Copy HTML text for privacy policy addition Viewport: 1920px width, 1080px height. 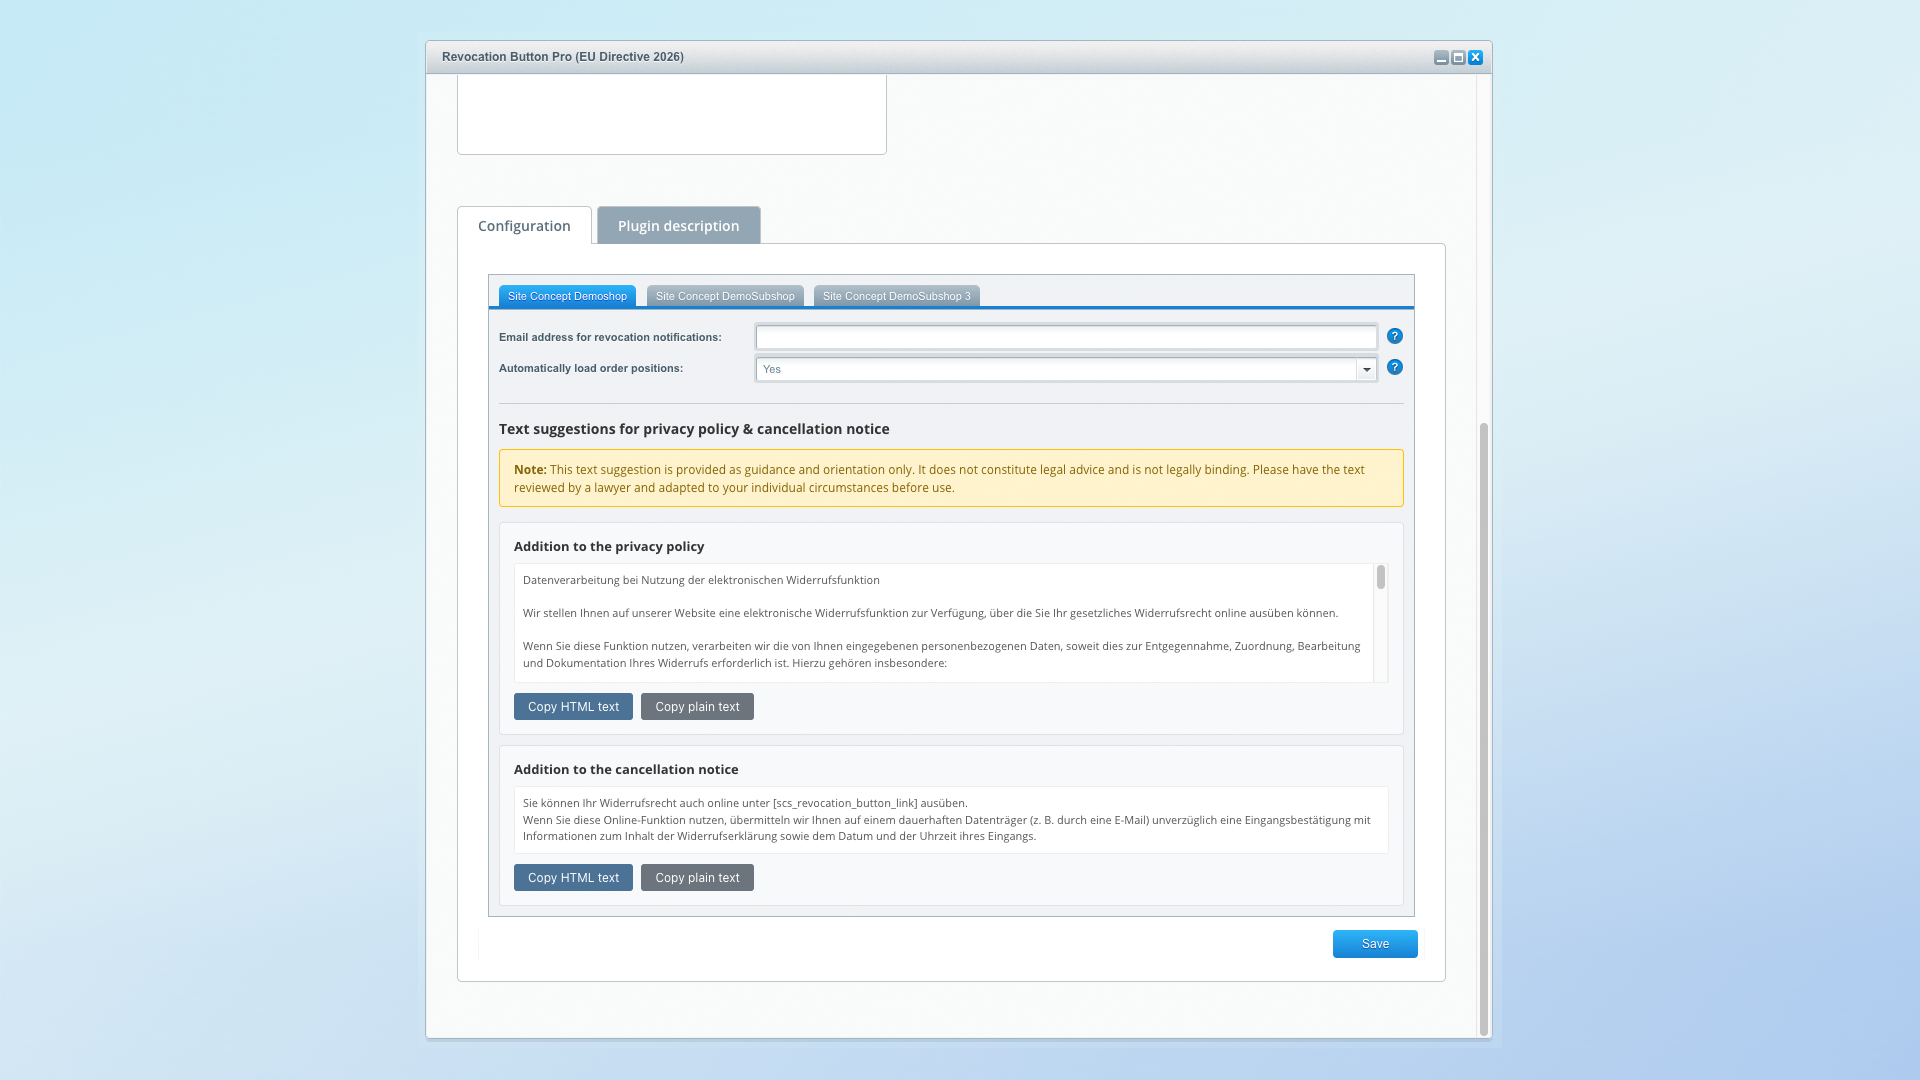point(573,707)
